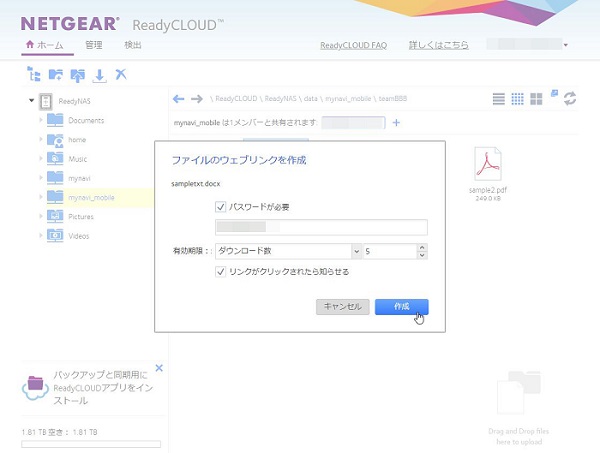This screenshot has width=600, height=453.
Task: Open the ホーム tab
Action: [x=45, y=45]
